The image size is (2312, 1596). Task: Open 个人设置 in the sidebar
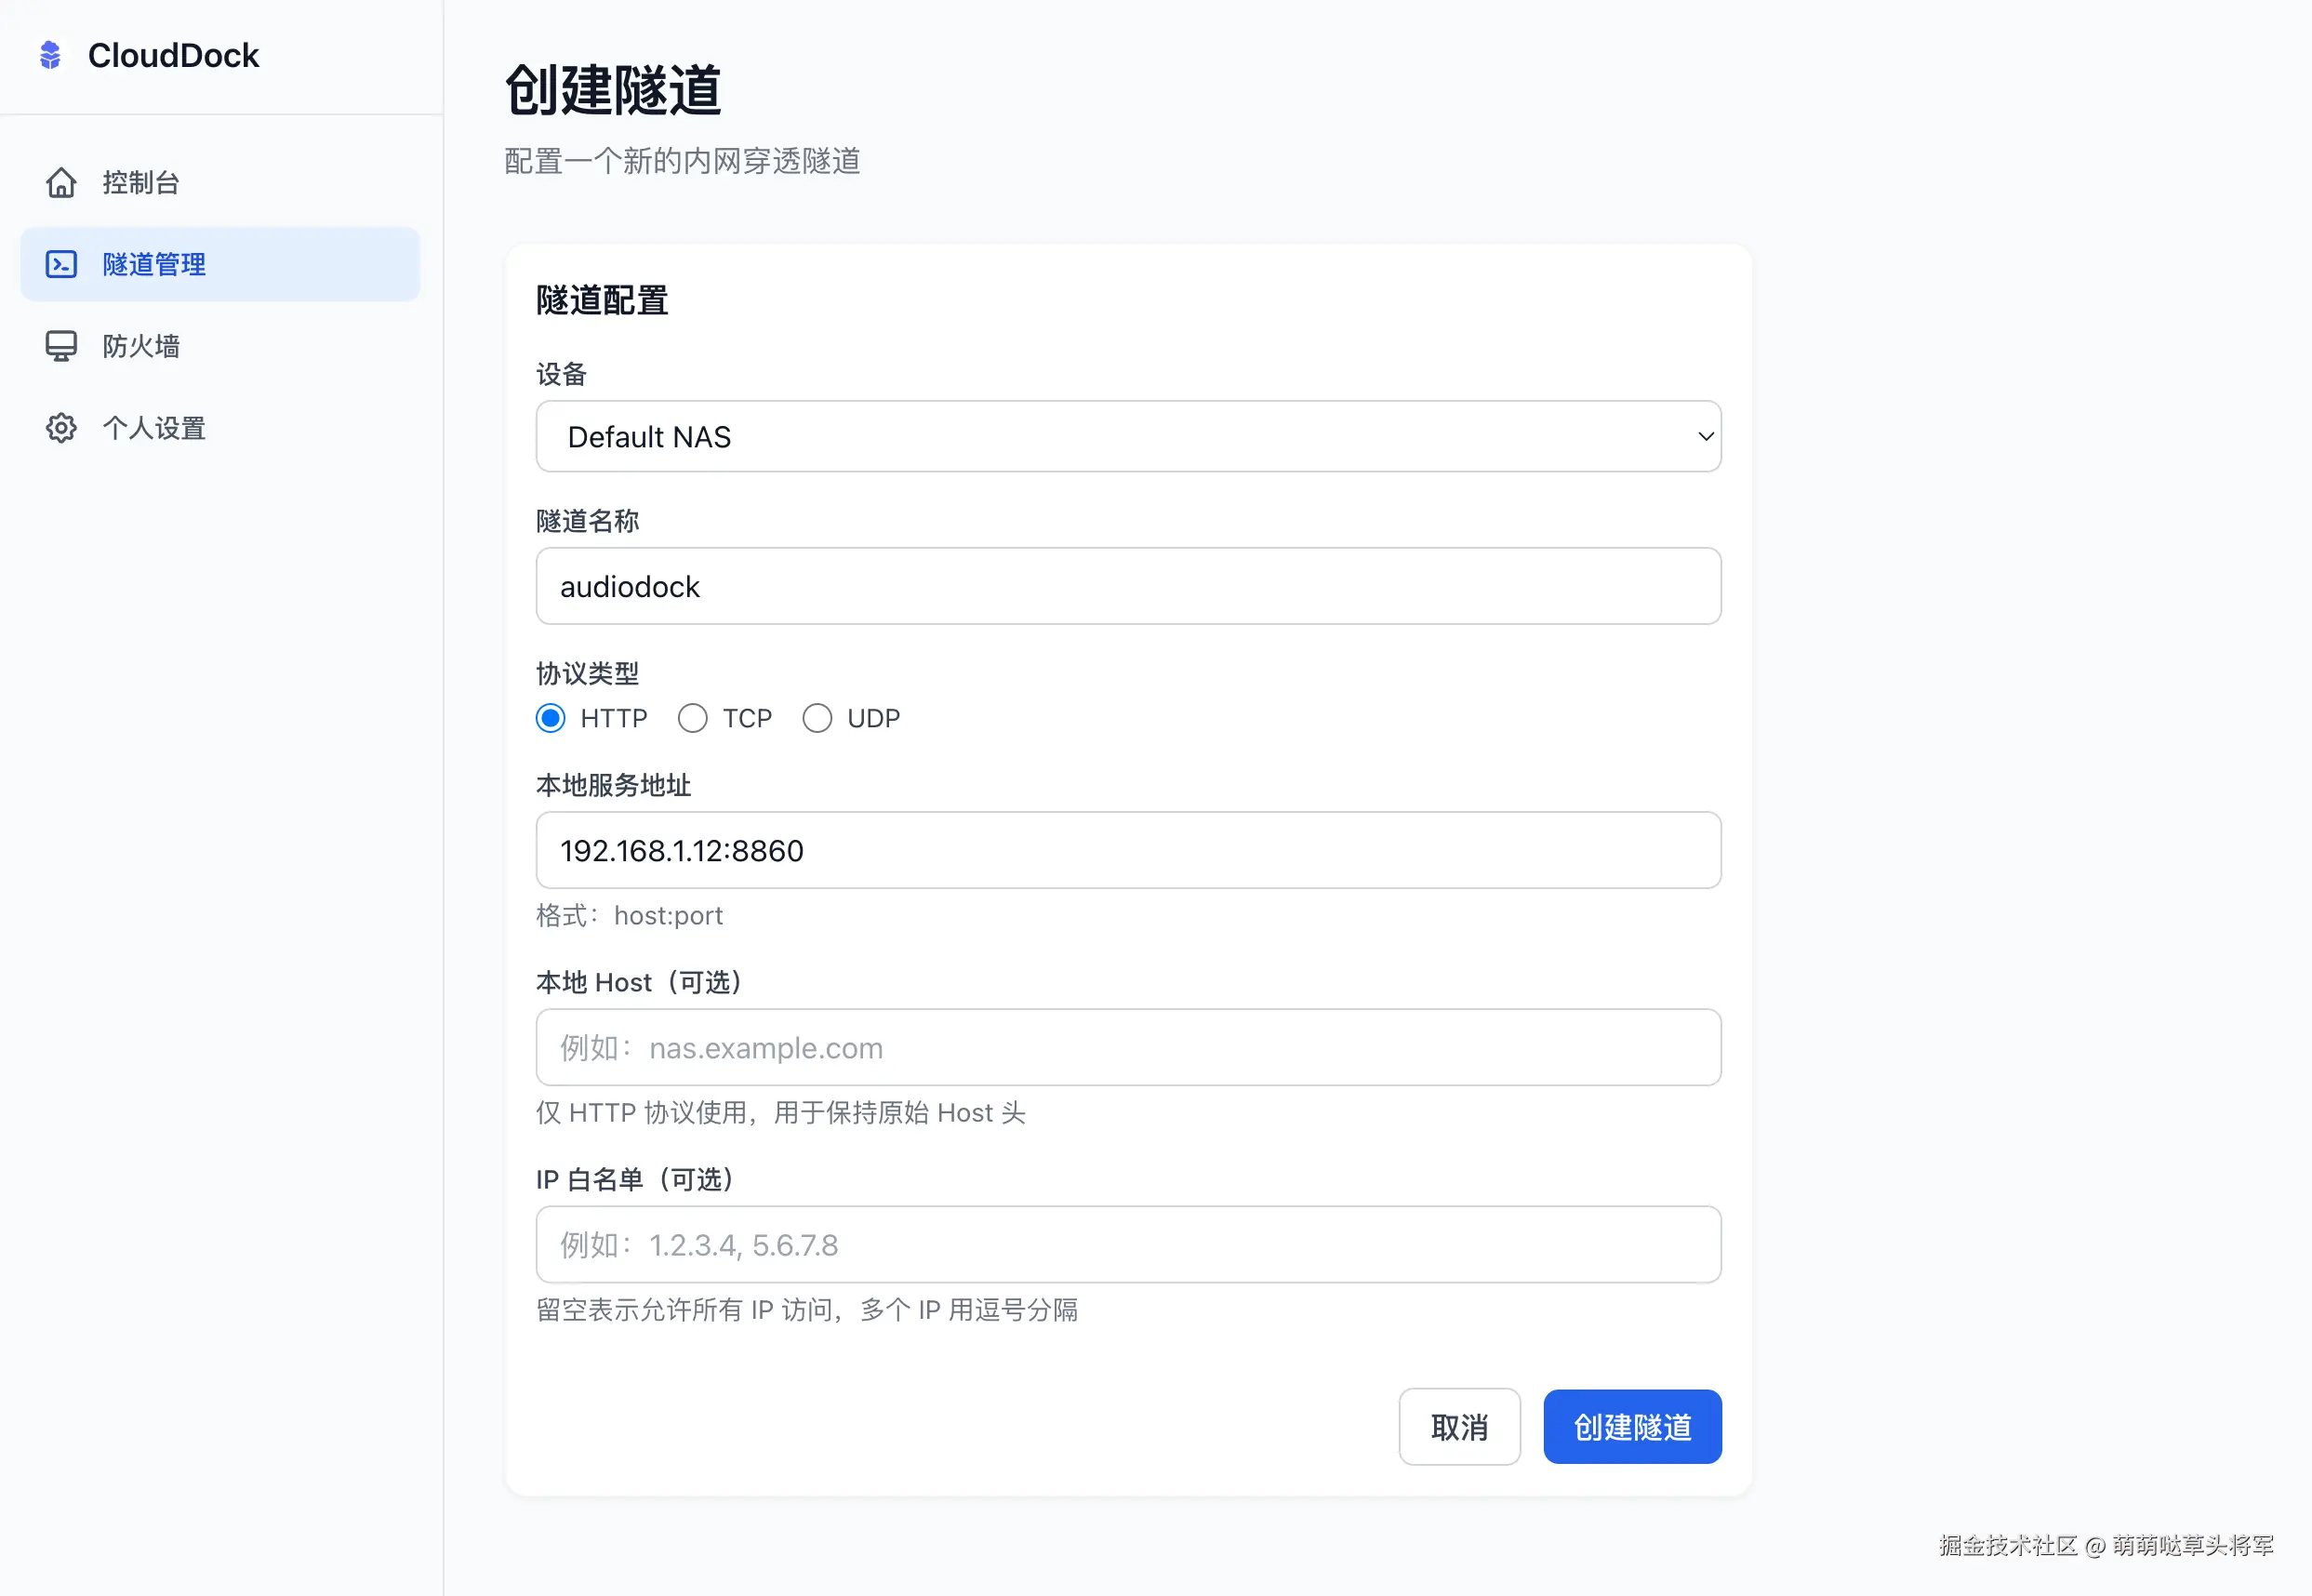click(153, 428)
